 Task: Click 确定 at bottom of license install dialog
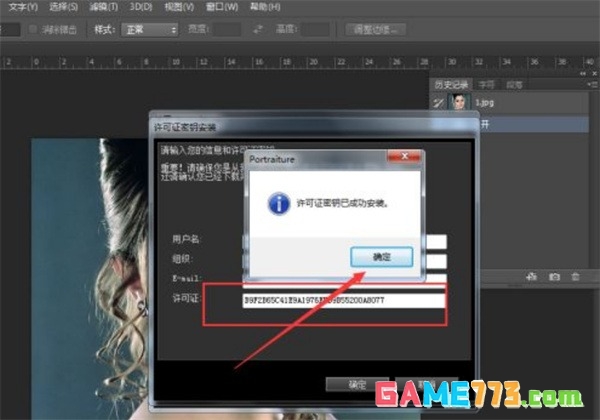point(357,384)
